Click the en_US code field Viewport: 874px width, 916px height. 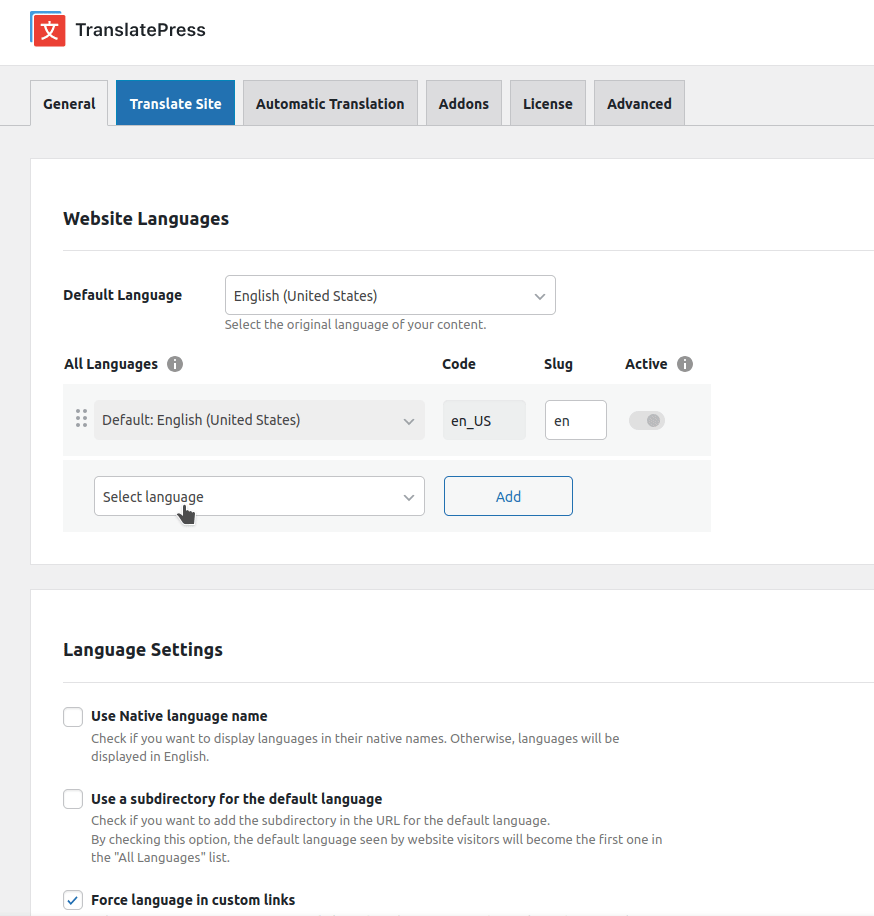(x=484, y=420)
